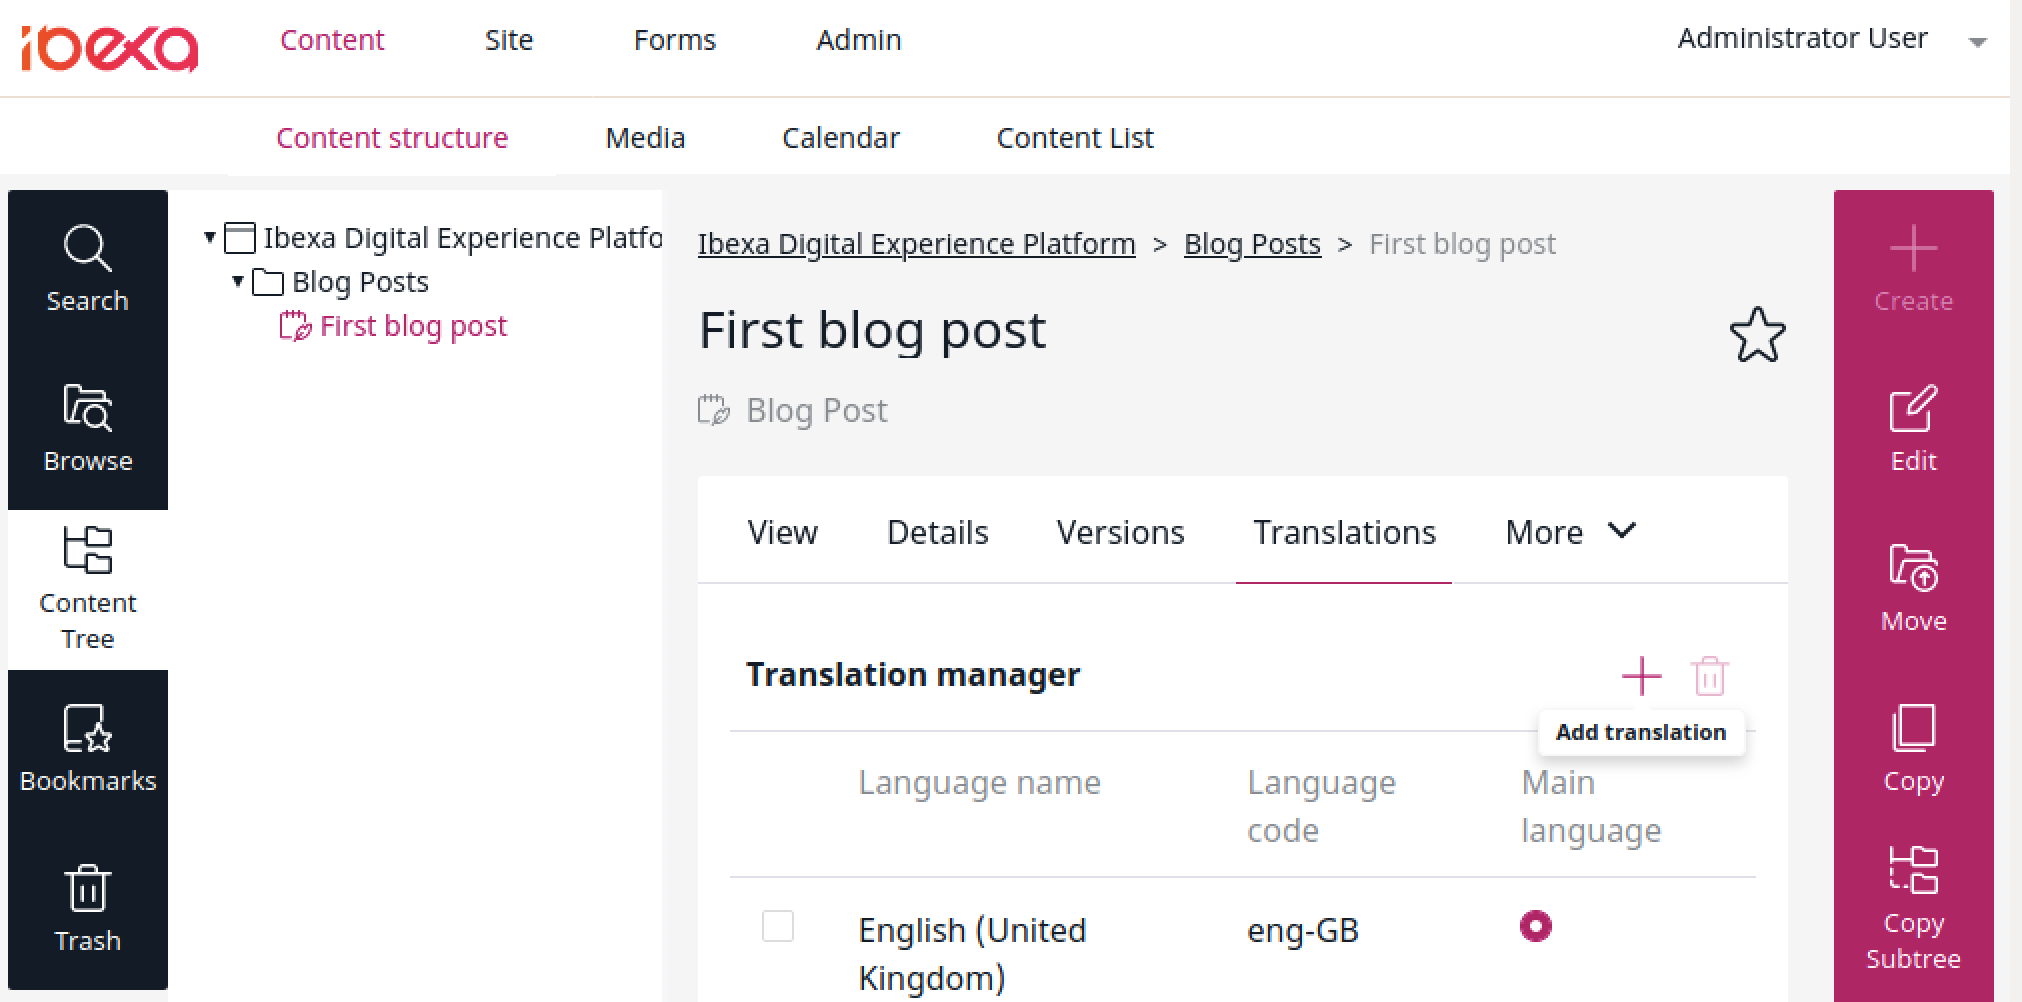The image size is (2022, 1002).
Task: Select Blog Posts label in content tree
Action: (x=360, y=282)
